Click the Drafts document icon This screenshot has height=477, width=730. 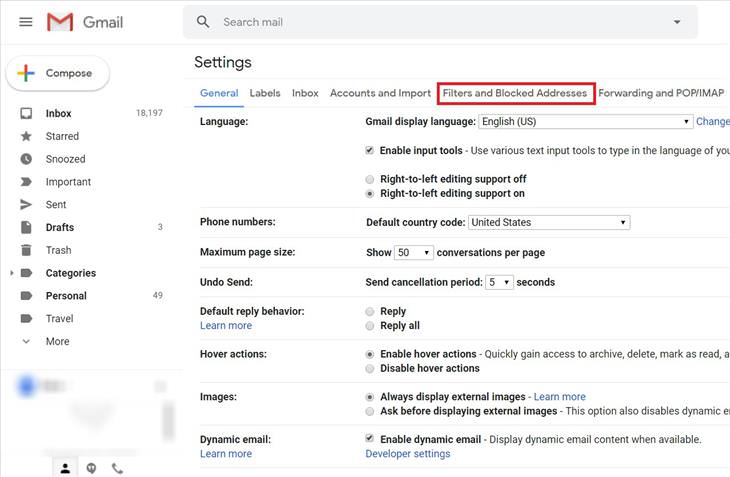[x=26, y=227]
